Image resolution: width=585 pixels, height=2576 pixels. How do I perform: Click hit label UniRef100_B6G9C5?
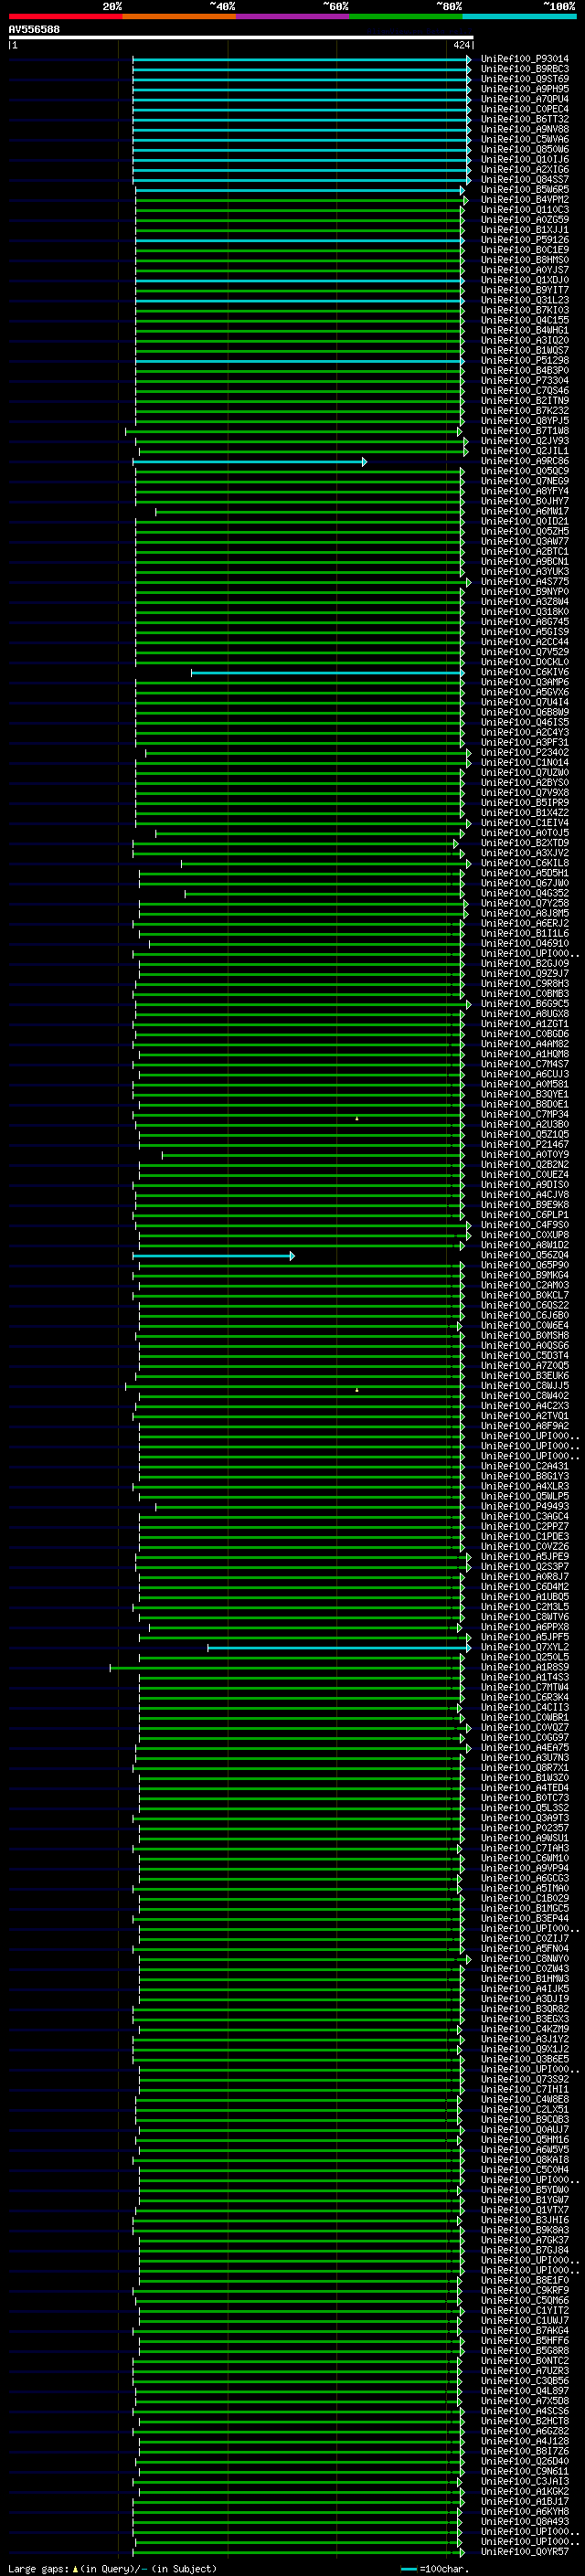[525, 1004]
